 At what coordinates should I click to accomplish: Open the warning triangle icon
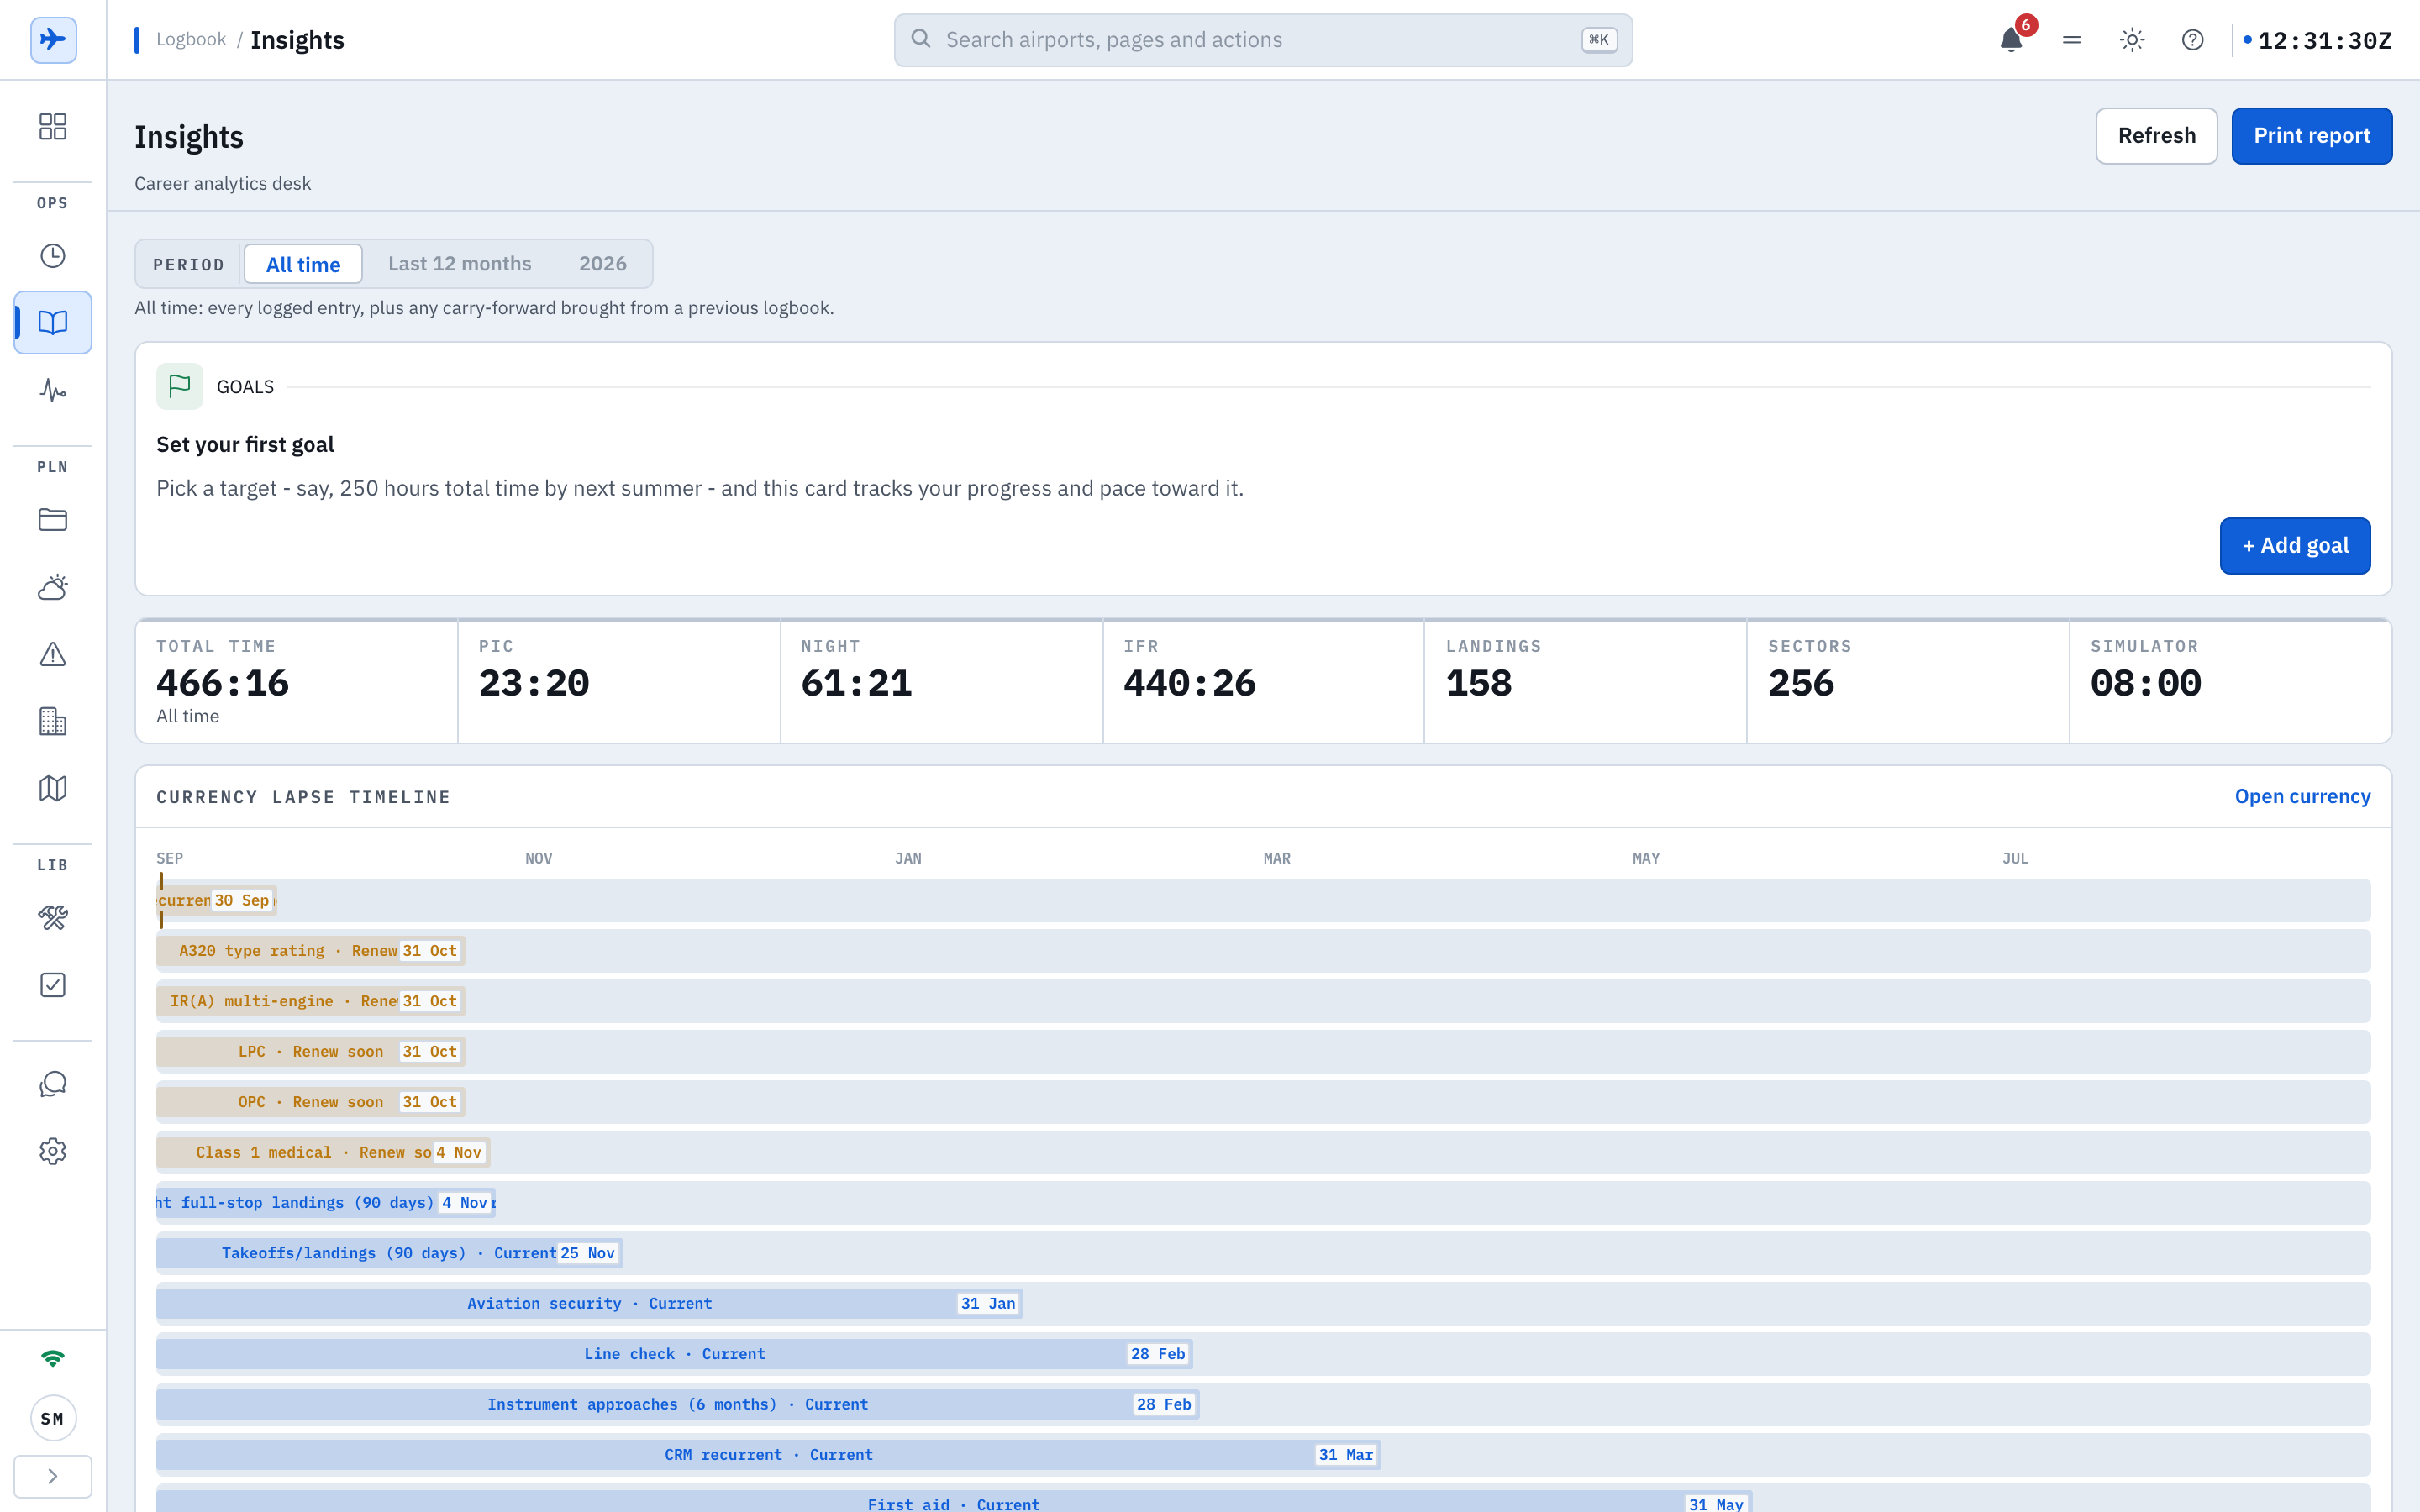53,654
